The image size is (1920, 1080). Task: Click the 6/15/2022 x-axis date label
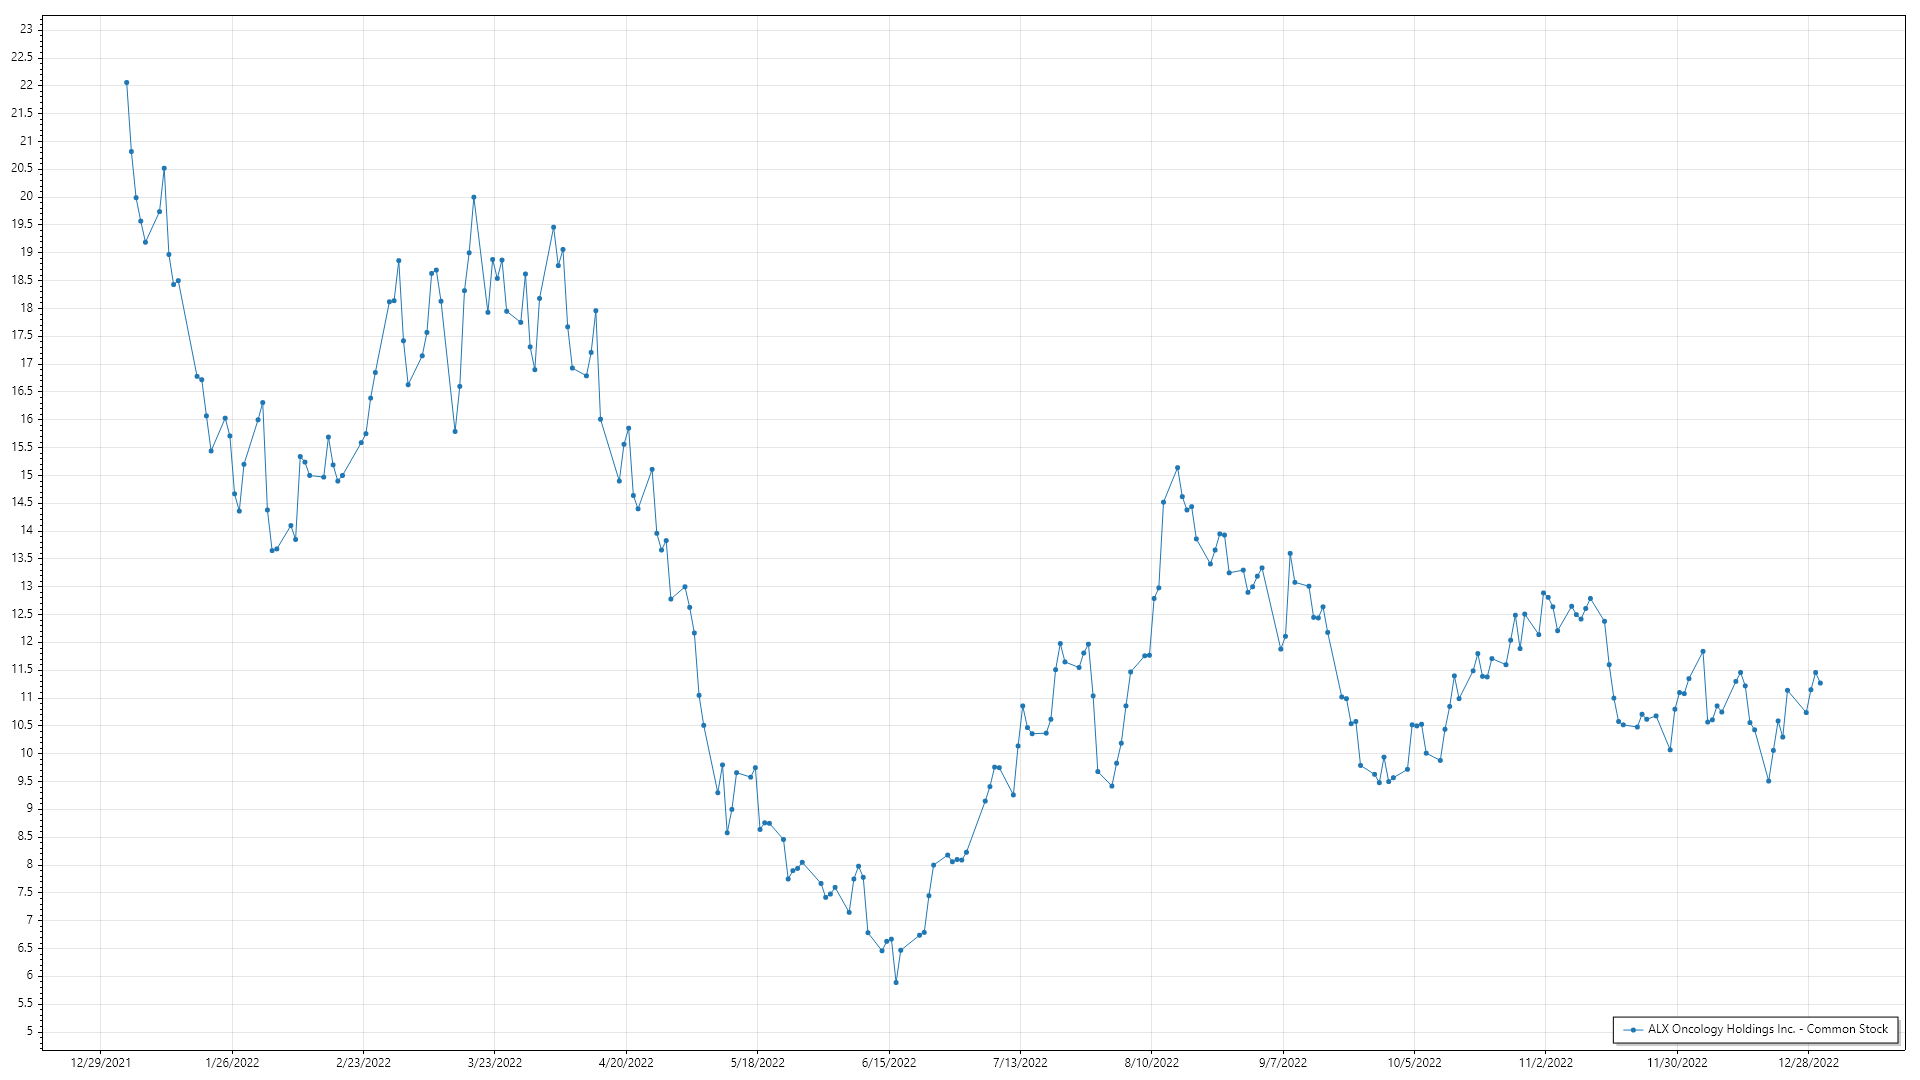(889, 1063)
